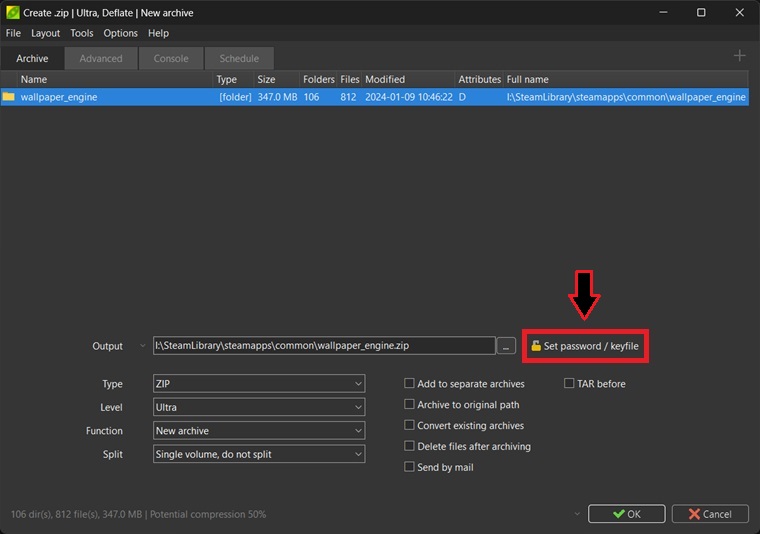Enable the TAR before checkbox

[569, 383]
